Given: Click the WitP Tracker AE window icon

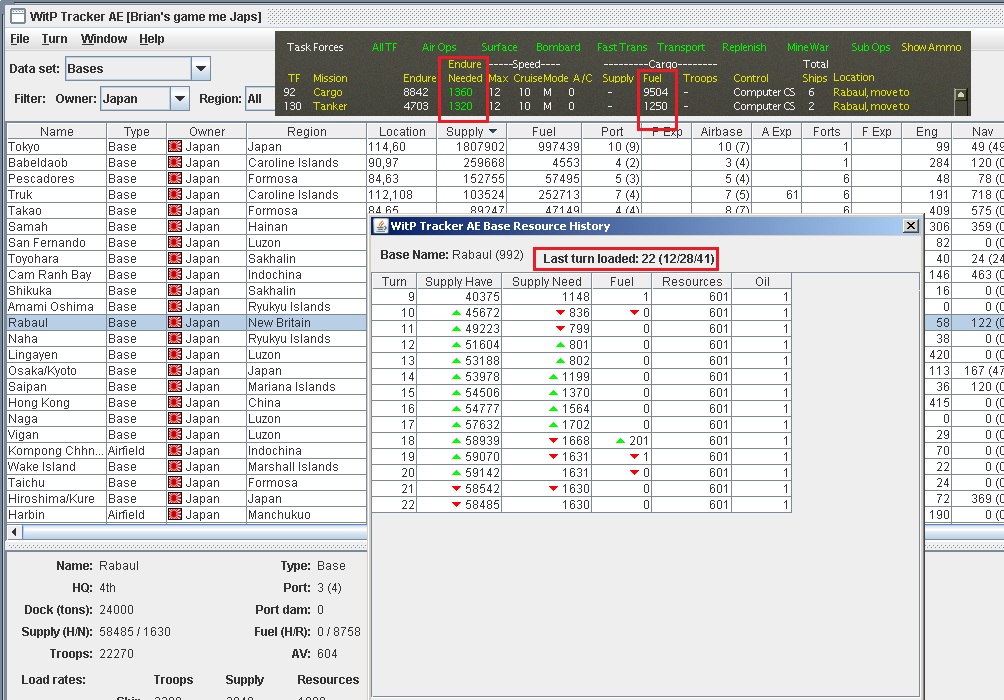Looking at the screenshot, I should click(18, 16).
